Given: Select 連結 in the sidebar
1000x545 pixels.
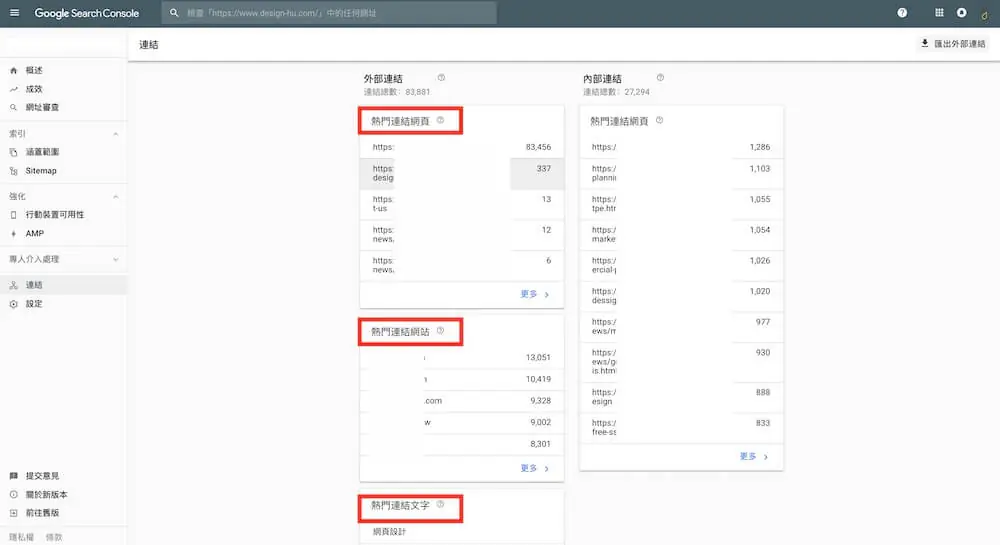Looking at the screenshot, I should coord(64,285).
